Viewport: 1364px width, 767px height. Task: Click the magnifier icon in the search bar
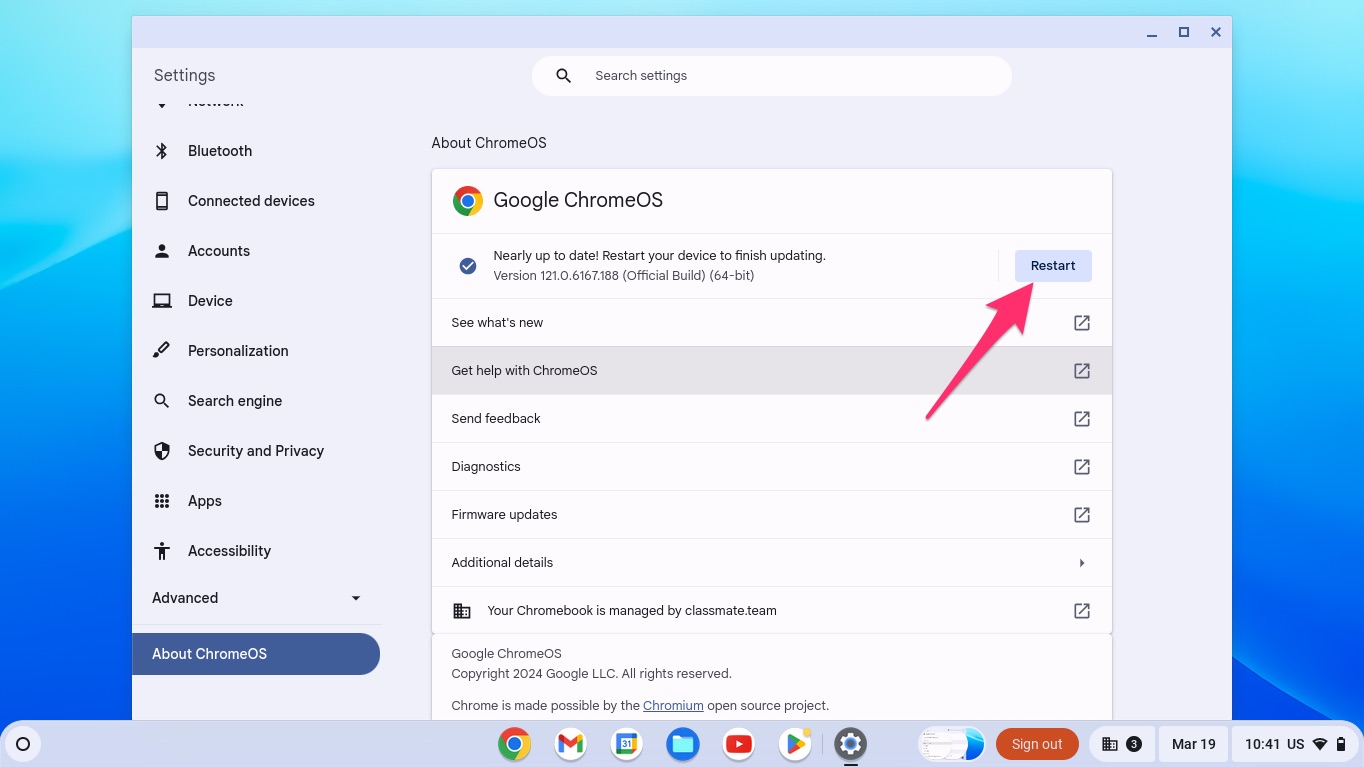pyautogui.click(x=563, y=76)
